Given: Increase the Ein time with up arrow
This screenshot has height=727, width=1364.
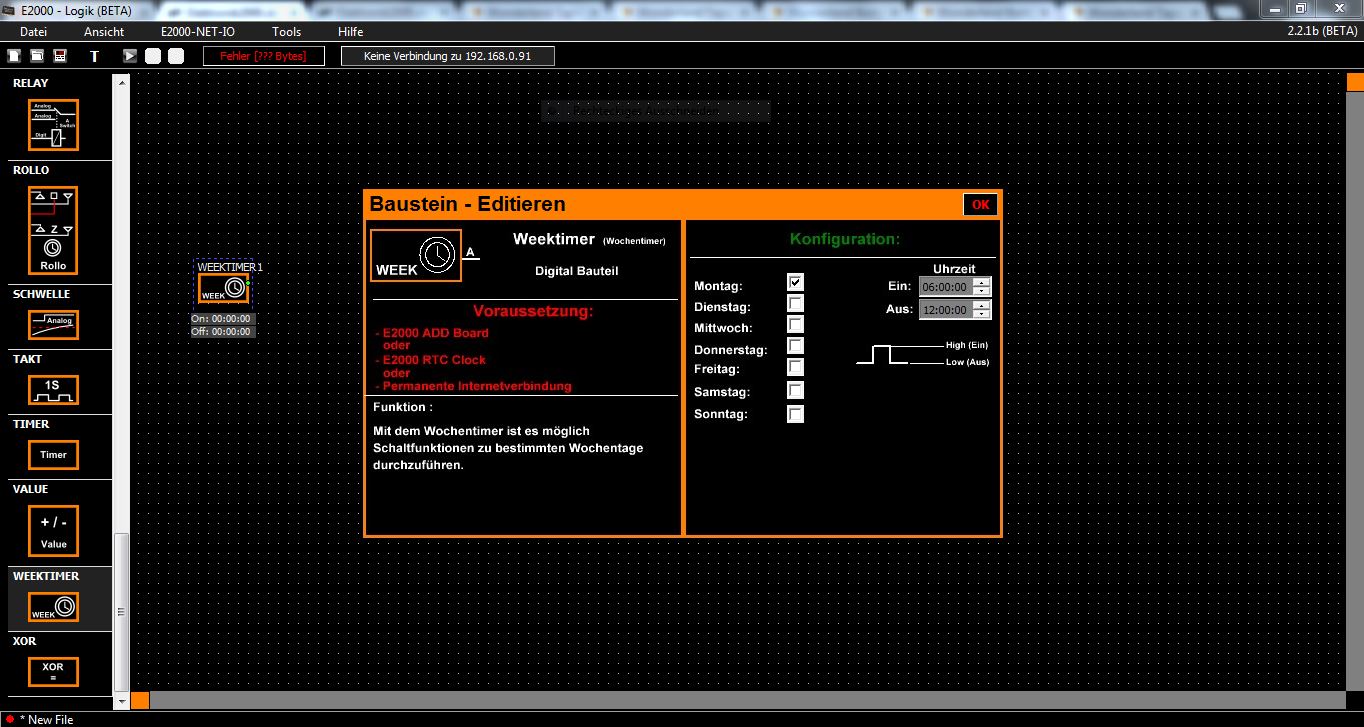Looking at the screenshot, I should [982, 282].
